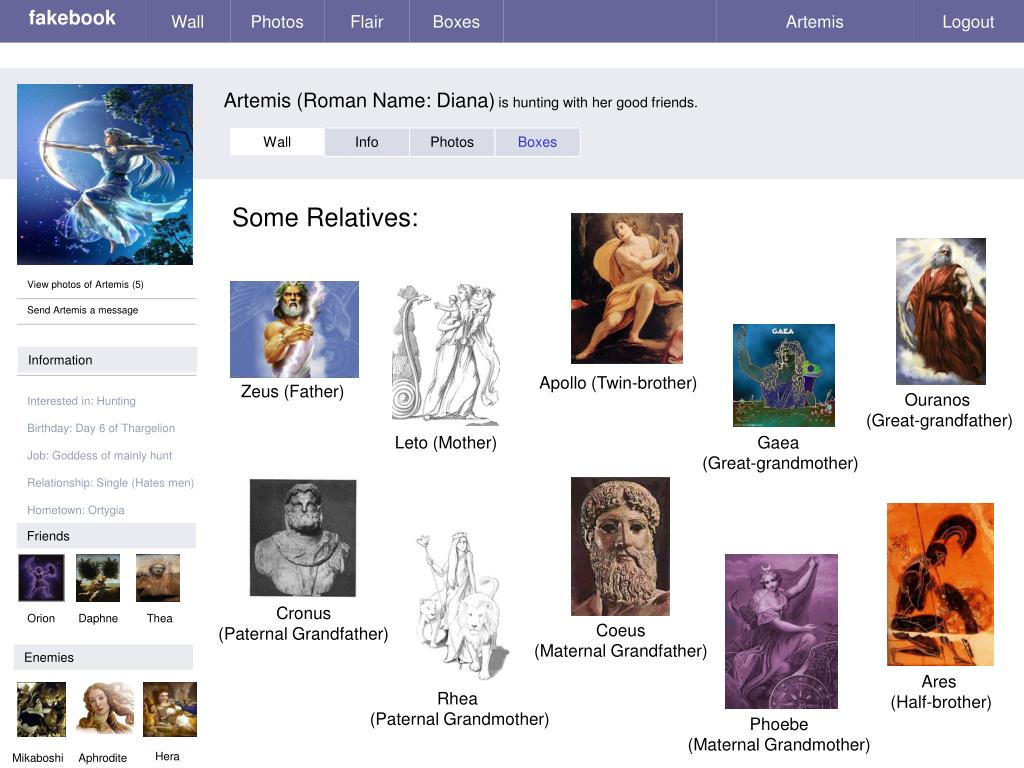Open the Artemis account link in the top bar

(x=814, y=22)
